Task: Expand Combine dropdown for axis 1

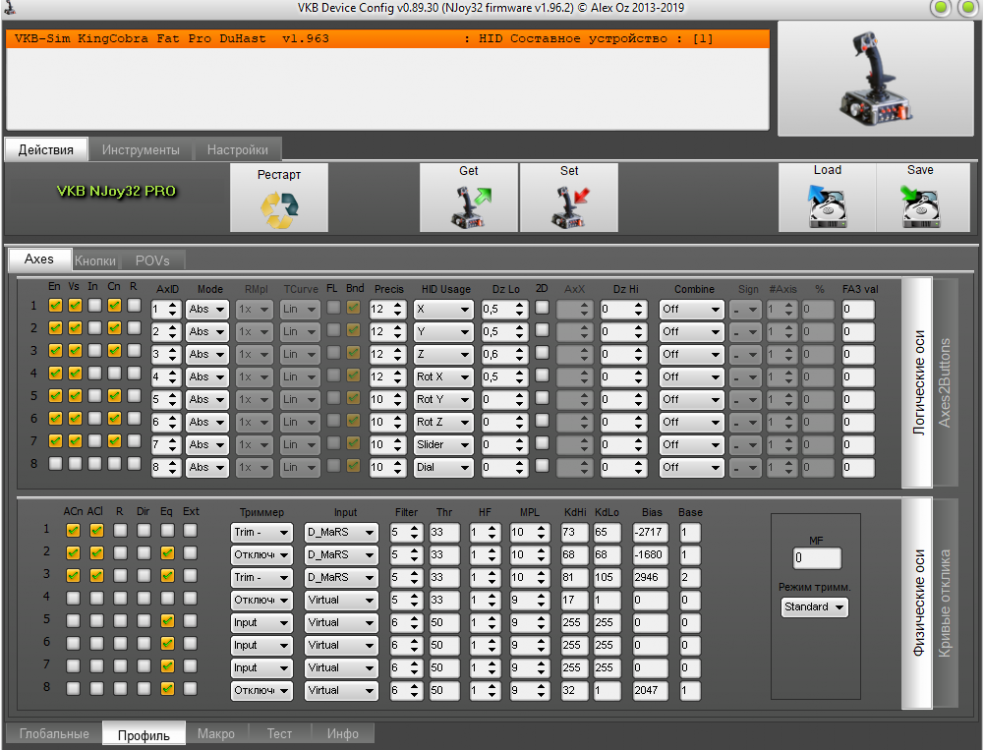Action: 691,310
